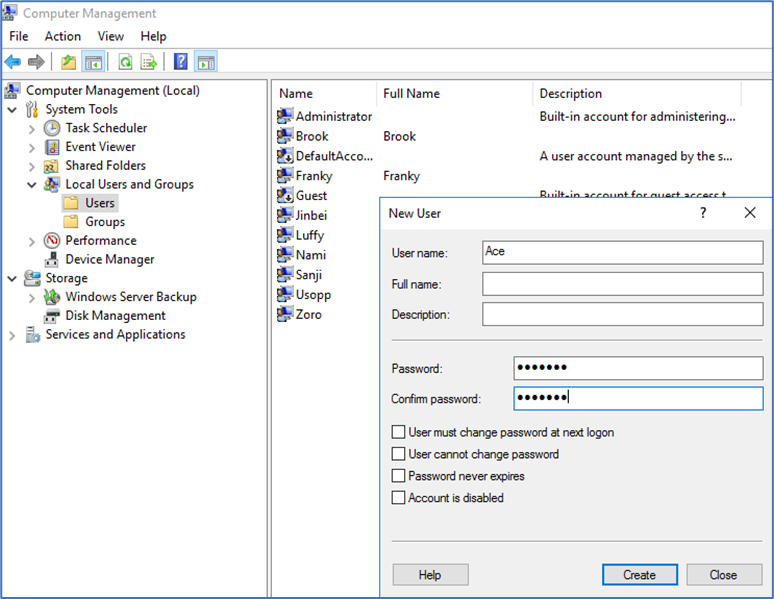774x599 pixels.
Task: Click the blue Back arrow in toolbar
Action: (x=13, y=62)
